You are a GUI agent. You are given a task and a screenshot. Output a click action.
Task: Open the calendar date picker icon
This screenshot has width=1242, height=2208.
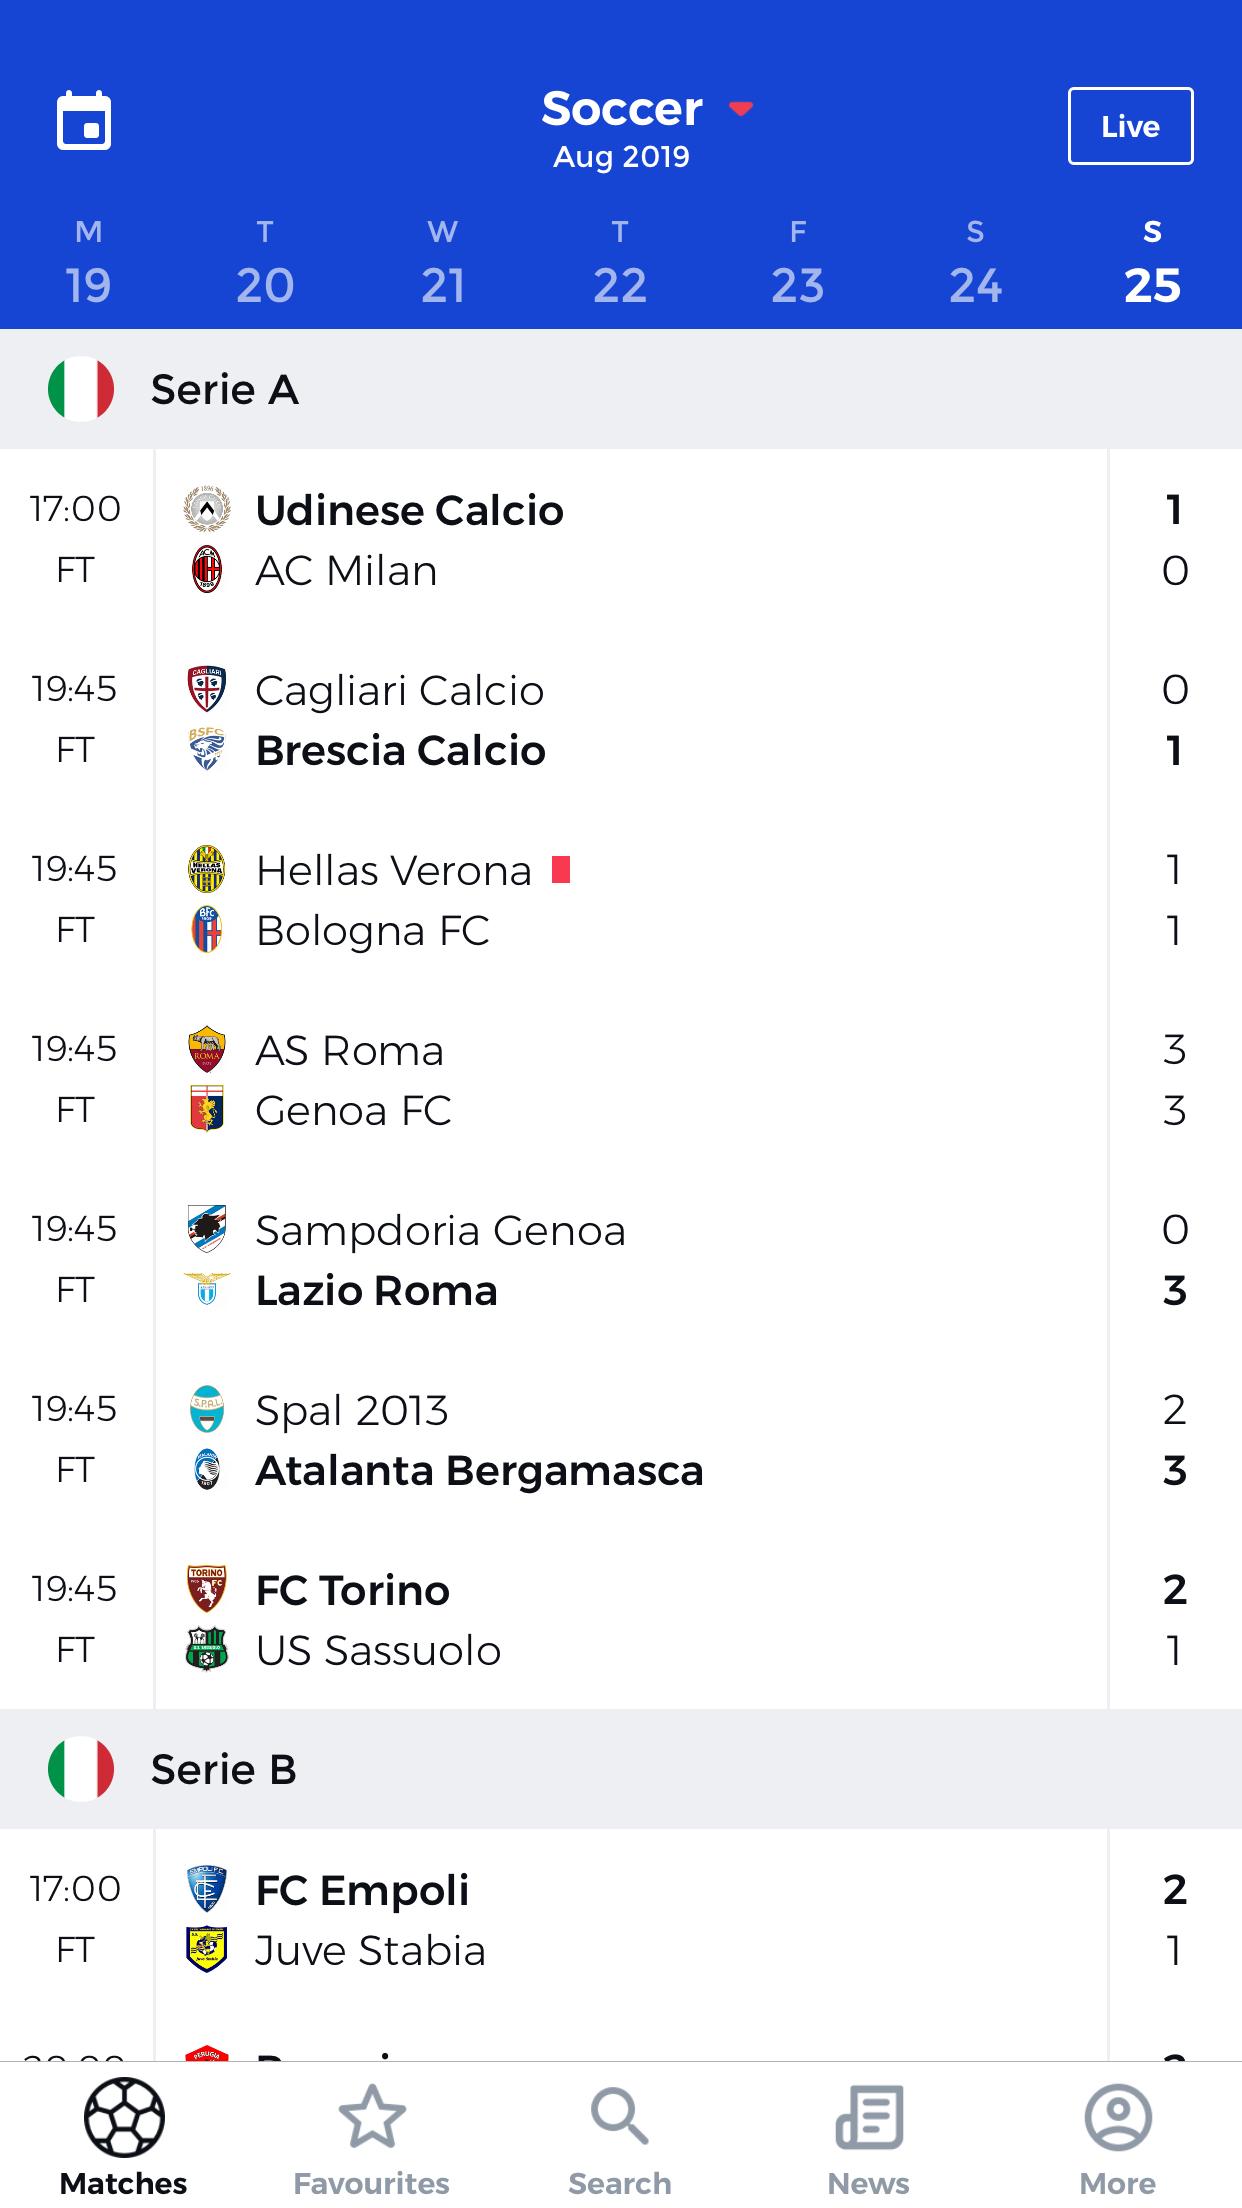(84, 121)
